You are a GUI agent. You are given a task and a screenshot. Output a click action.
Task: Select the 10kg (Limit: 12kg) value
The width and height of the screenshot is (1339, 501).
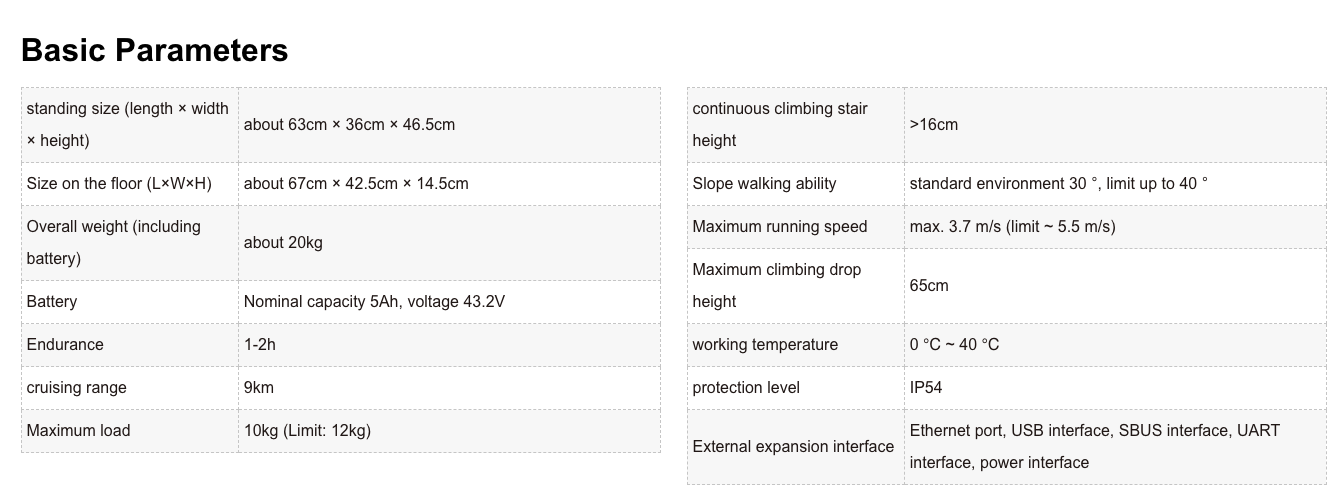[x=307, y=431]
